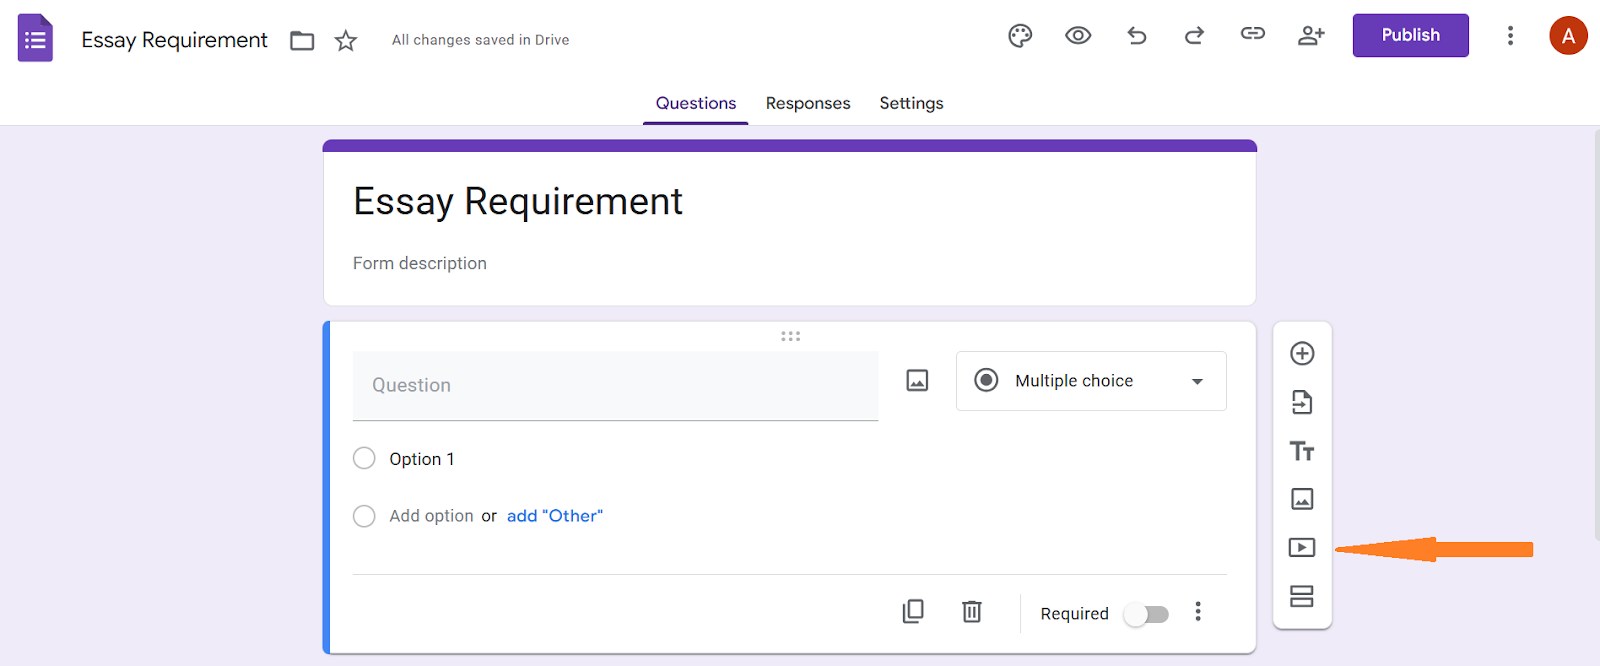Viewport: 1600px width, 666px height.
Task: Switch to the Responses tab
Action: click(808, 103)
